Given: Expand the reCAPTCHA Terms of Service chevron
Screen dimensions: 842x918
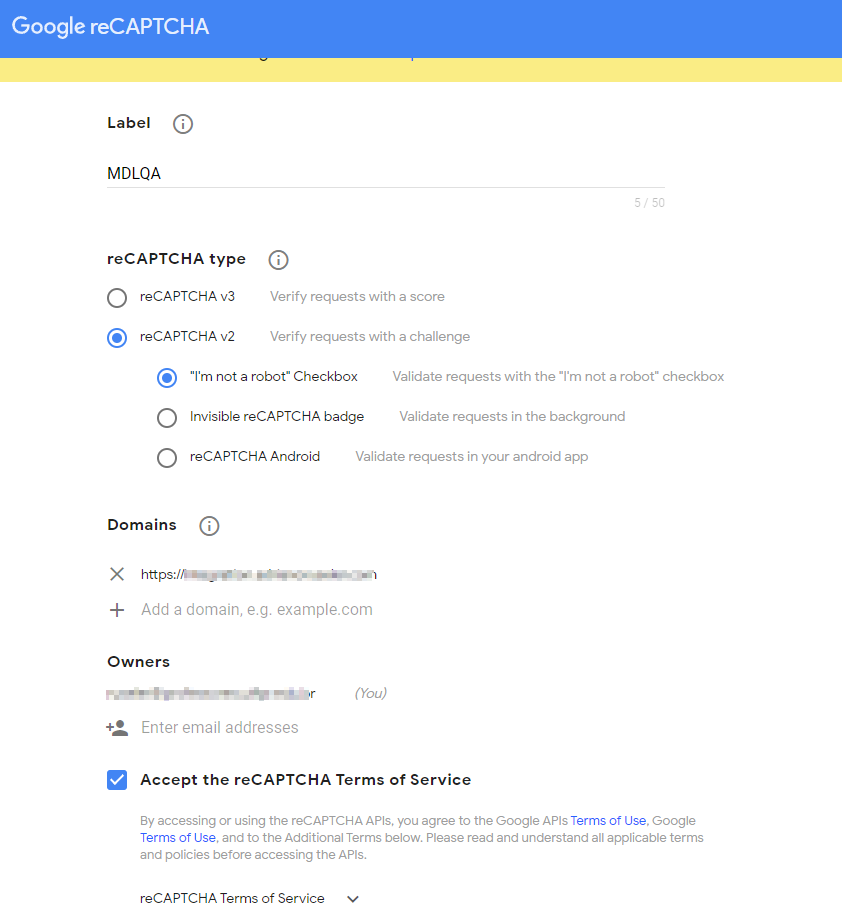Looking at the screenshot, I should point(352,899).
